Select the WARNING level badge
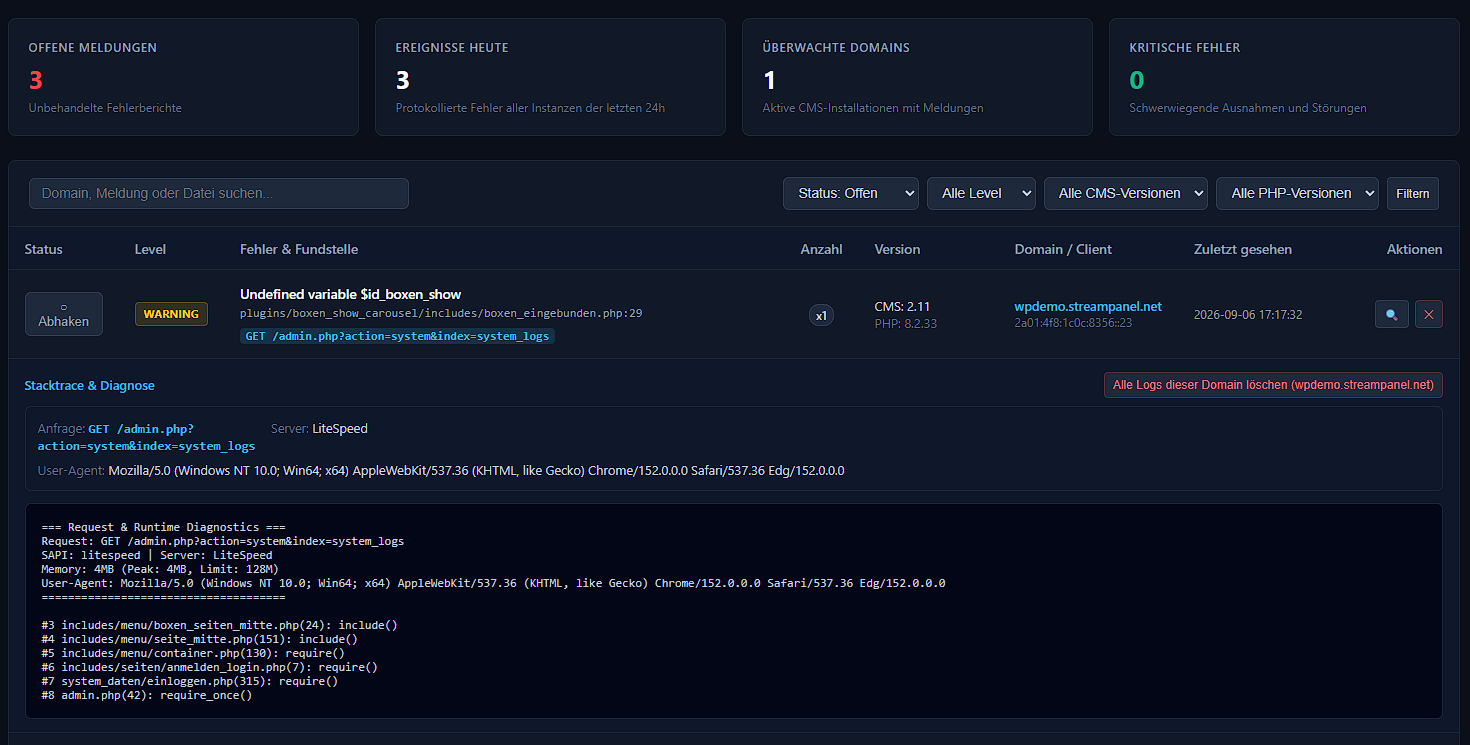The height and width of the screenshot is (745, 1470). [171, 314]
